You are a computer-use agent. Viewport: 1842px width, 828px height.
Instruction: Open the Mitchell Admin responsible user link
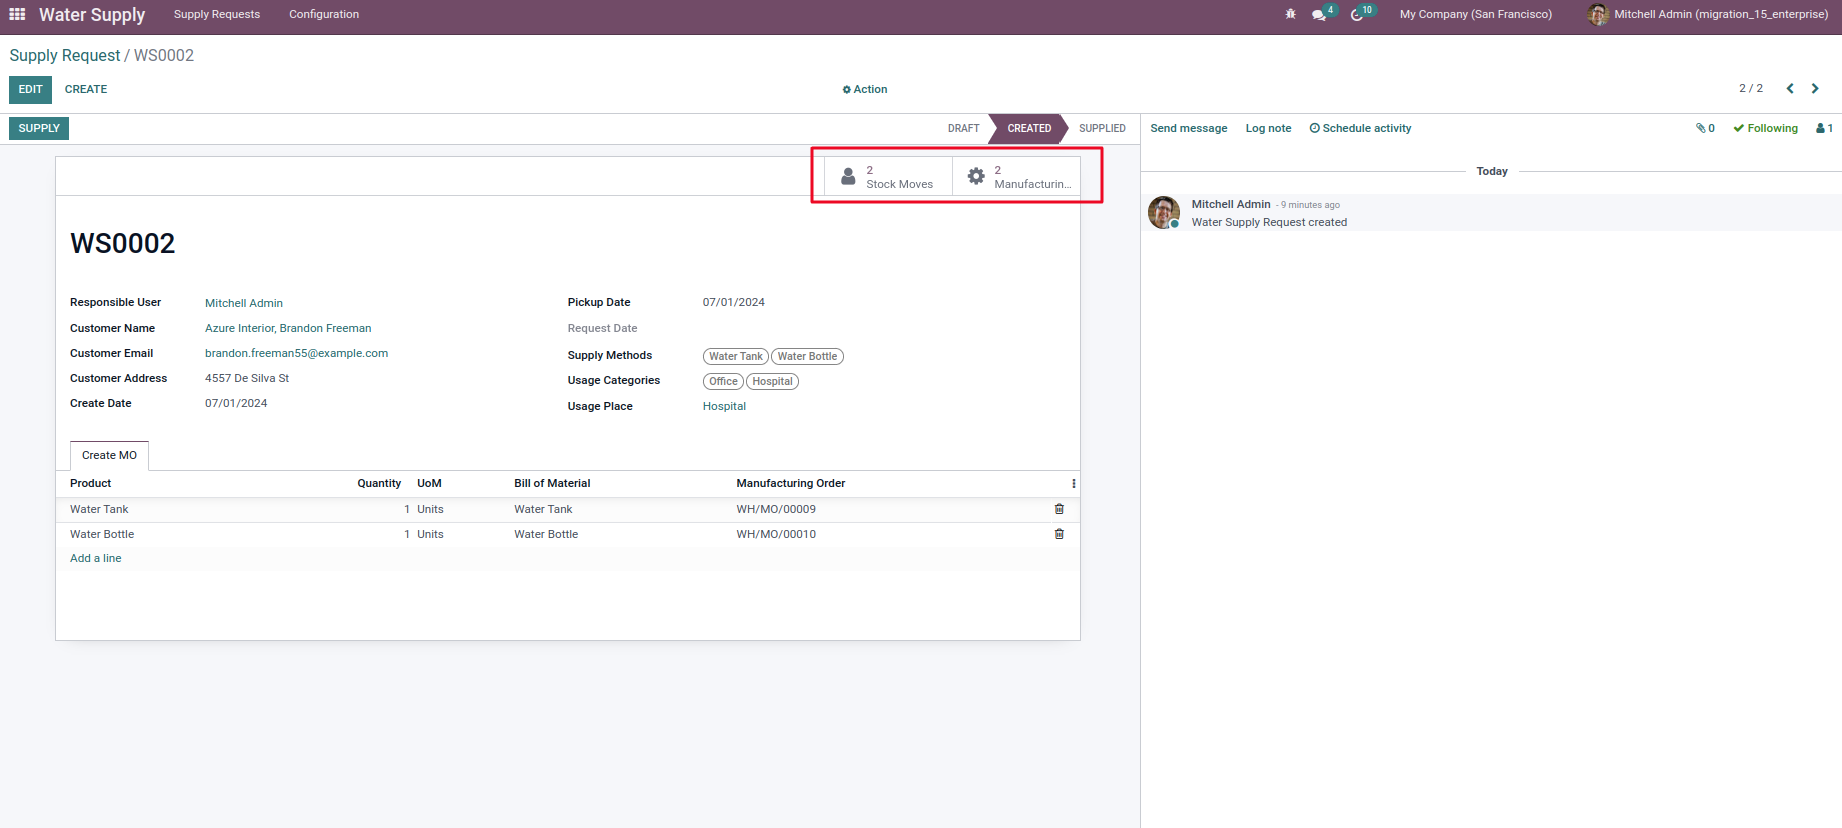[x=244, y=303]
